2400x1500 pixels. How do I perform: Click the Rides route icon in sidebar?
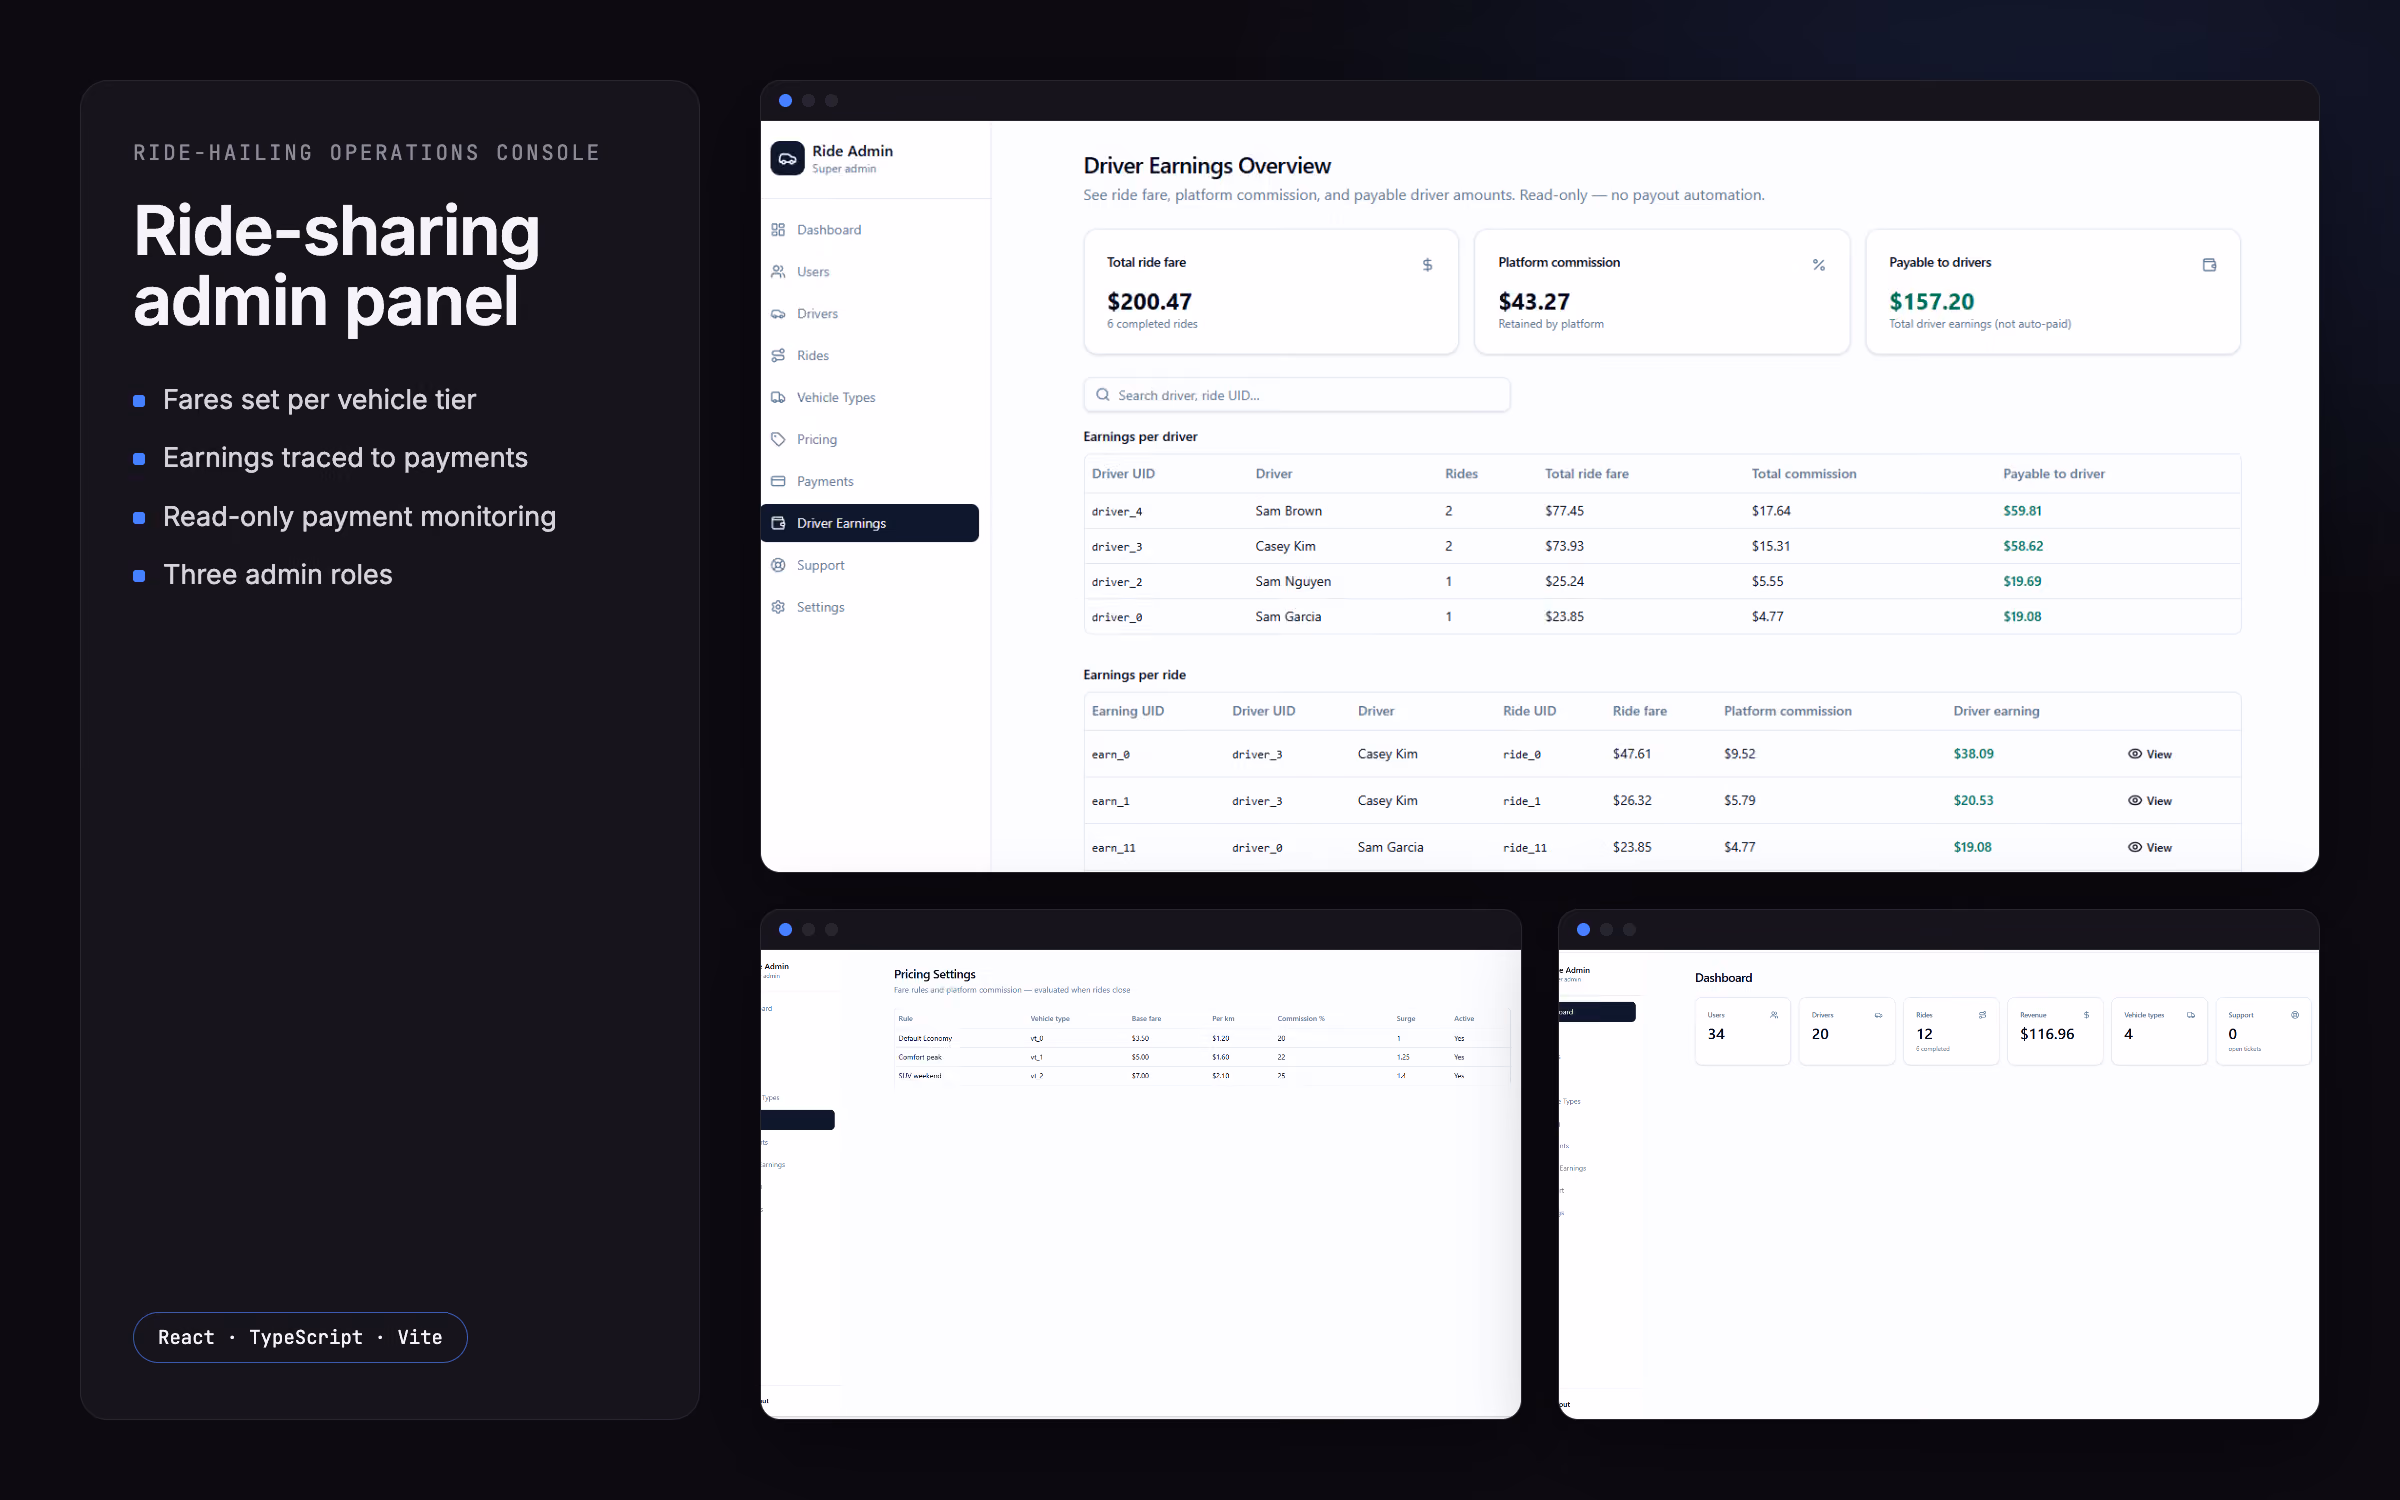click(x=778, y=356)
